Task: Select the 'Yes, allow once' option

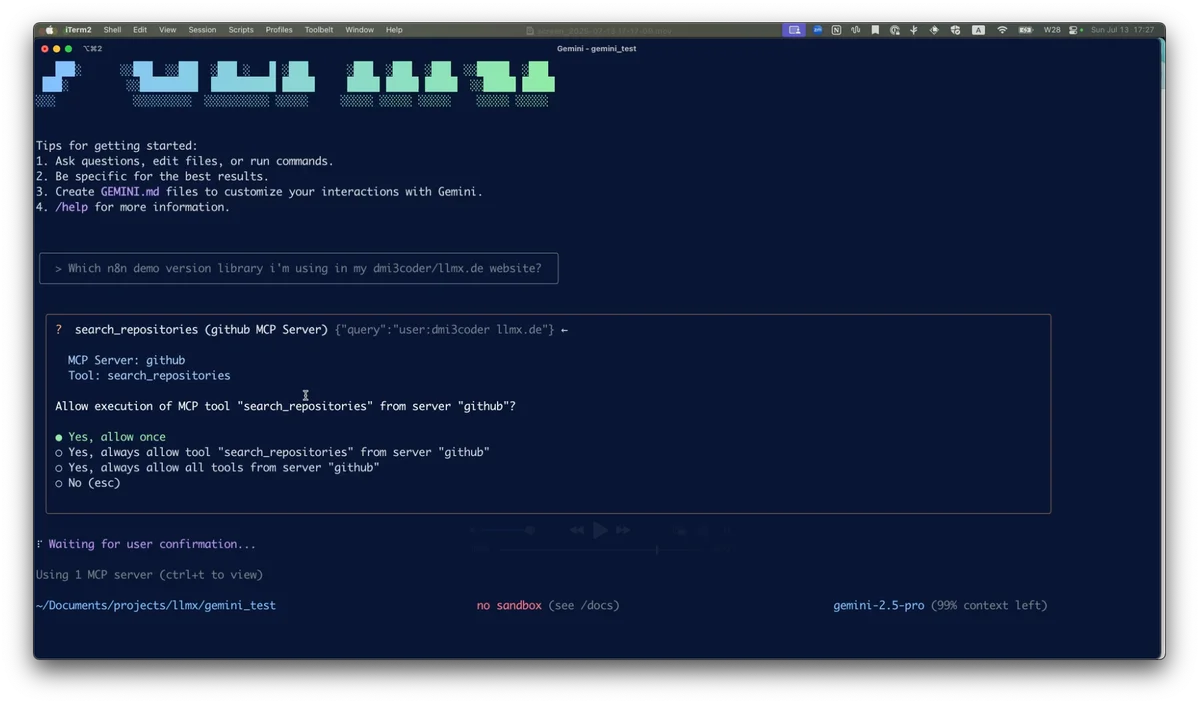Action: click(x=110, y=436)
